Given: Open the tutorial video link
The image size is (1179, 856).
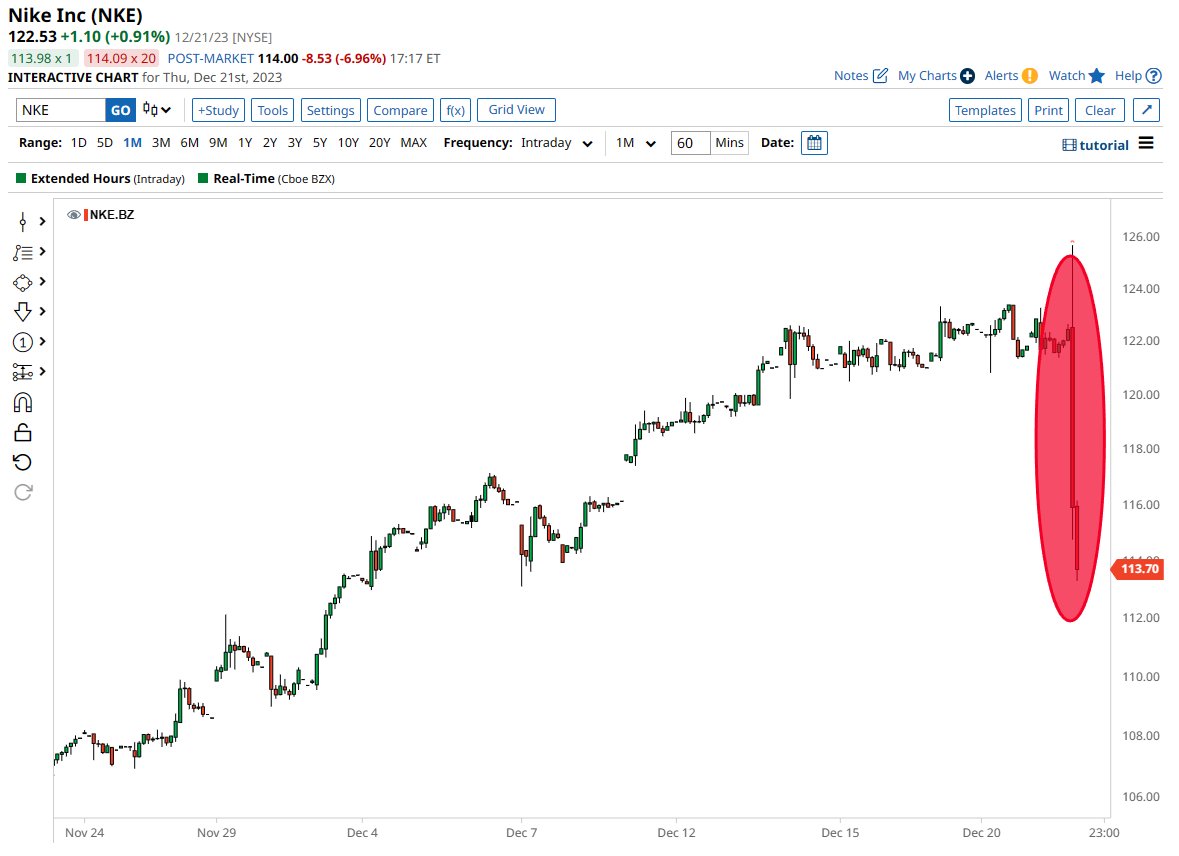Looking at the screenshot, I should [1096, 145].
